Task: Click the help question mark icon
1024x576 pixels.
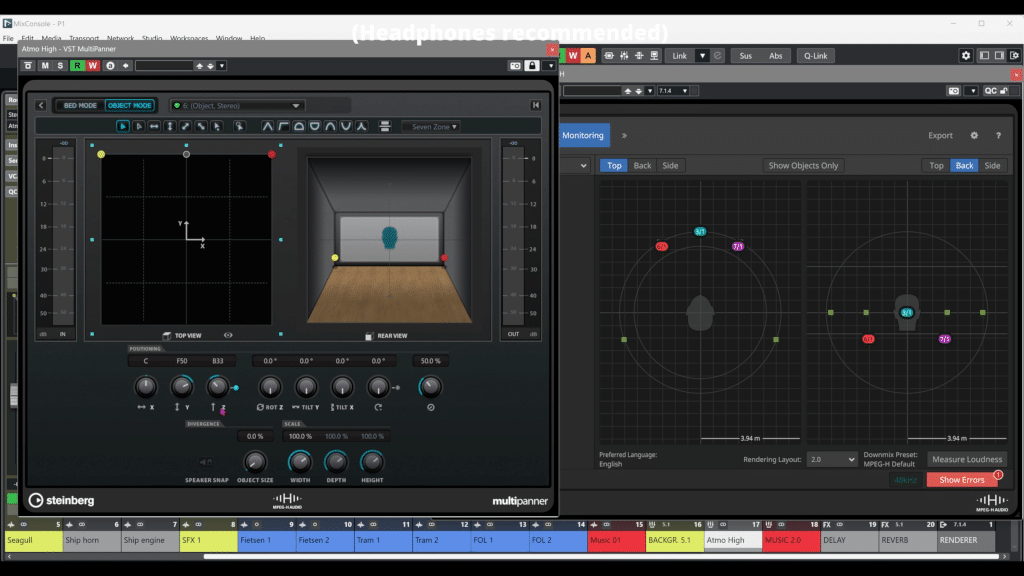Action: [997, 135]
